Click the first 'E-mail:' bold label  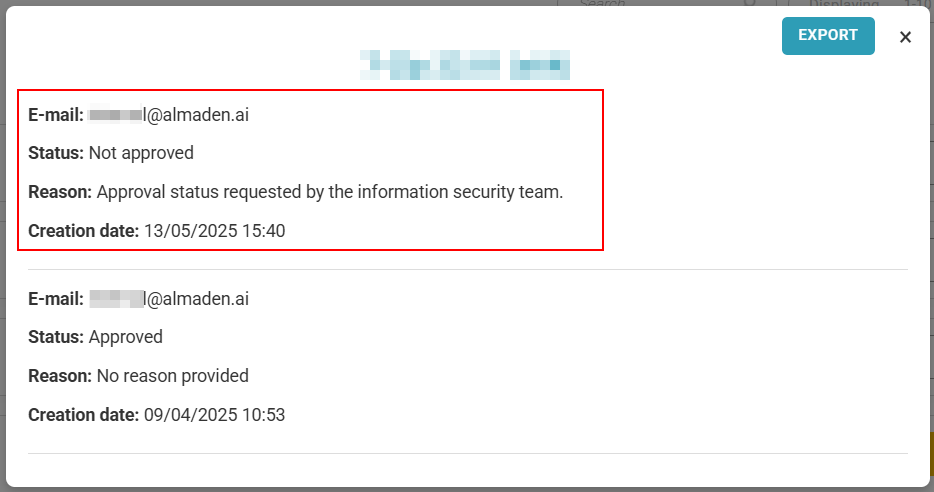(x=56, y=114)
